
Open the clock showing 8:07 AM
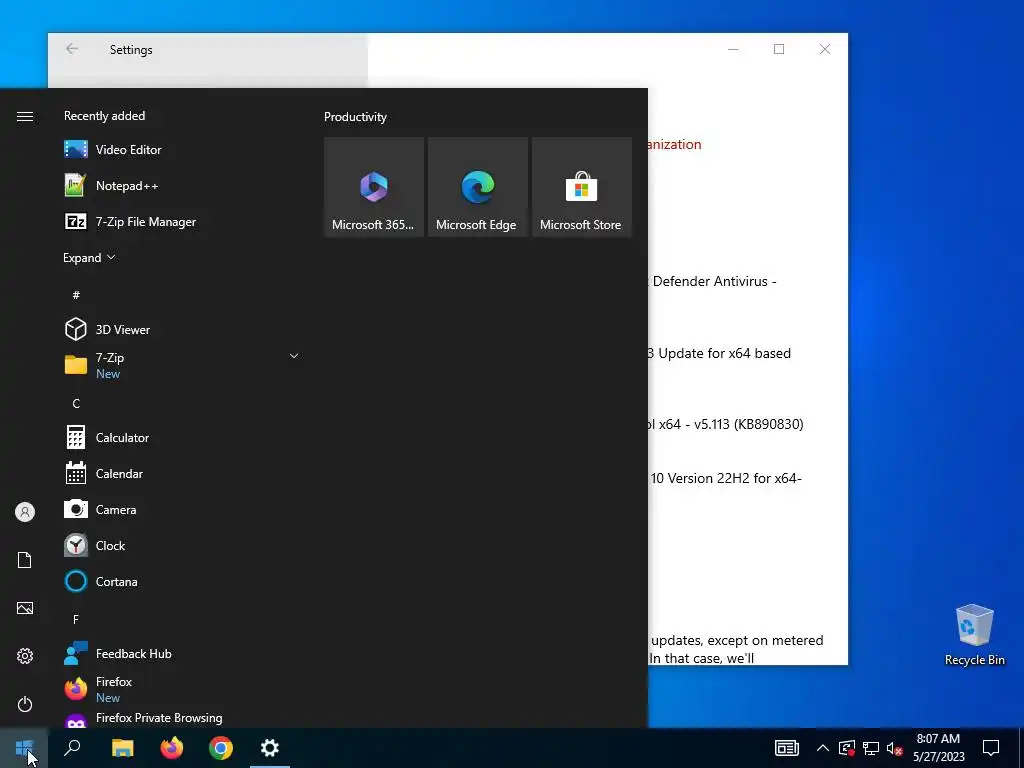tap(938, 748)
